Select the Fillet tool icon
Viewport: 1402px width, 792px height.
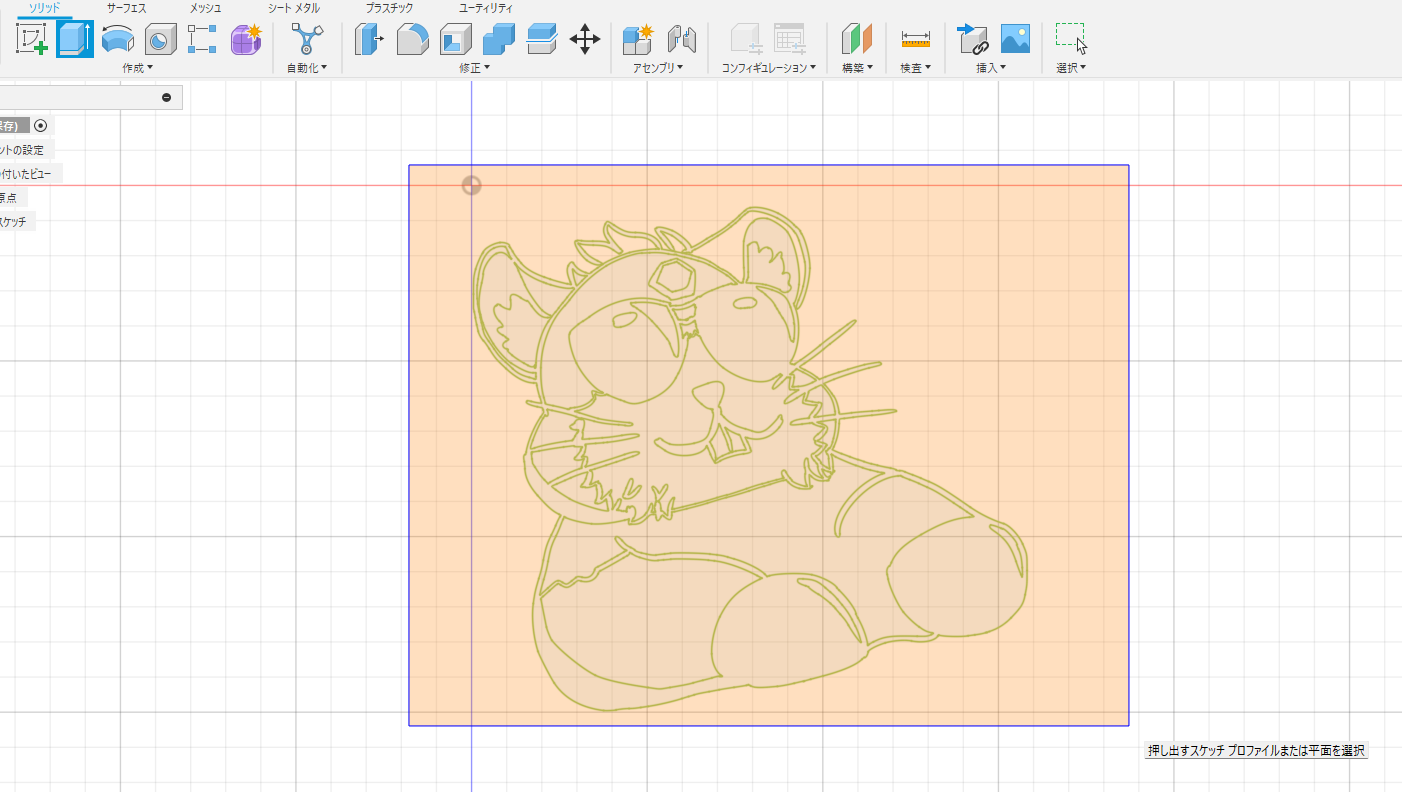point(412,40)
